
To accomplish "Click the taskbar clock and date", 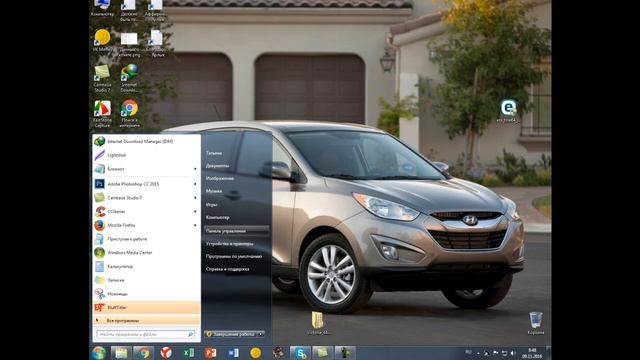I will click(532, 353).
